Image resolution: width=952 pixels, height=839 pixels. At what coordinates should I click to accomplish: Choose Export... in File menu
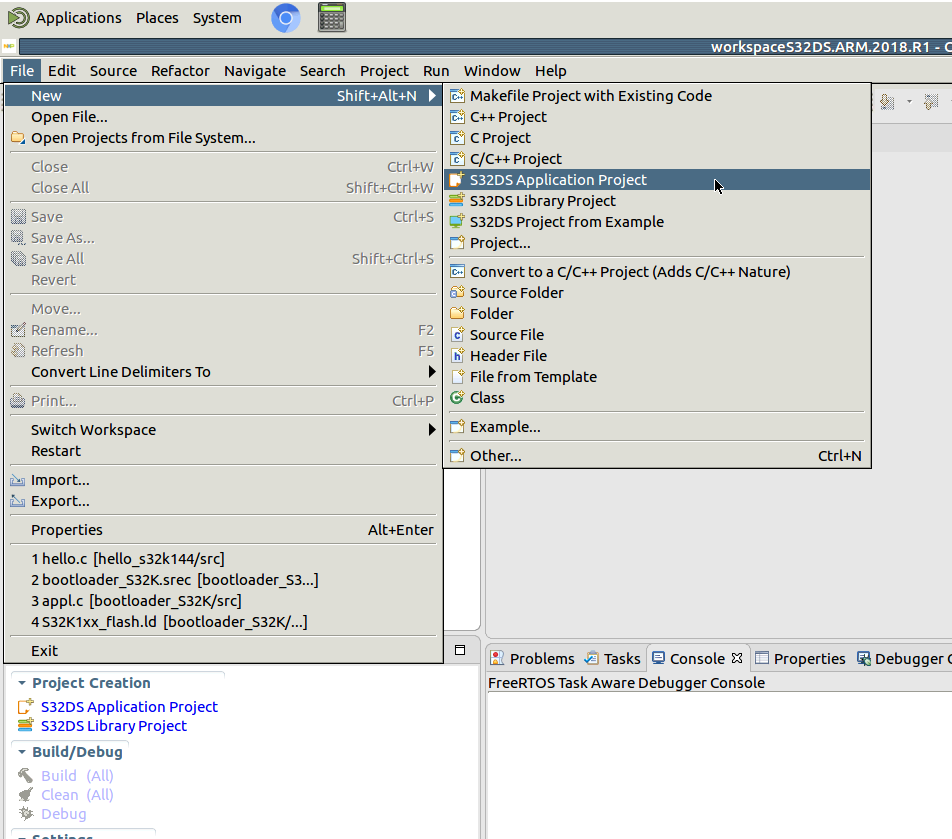[x=223, y=501]
